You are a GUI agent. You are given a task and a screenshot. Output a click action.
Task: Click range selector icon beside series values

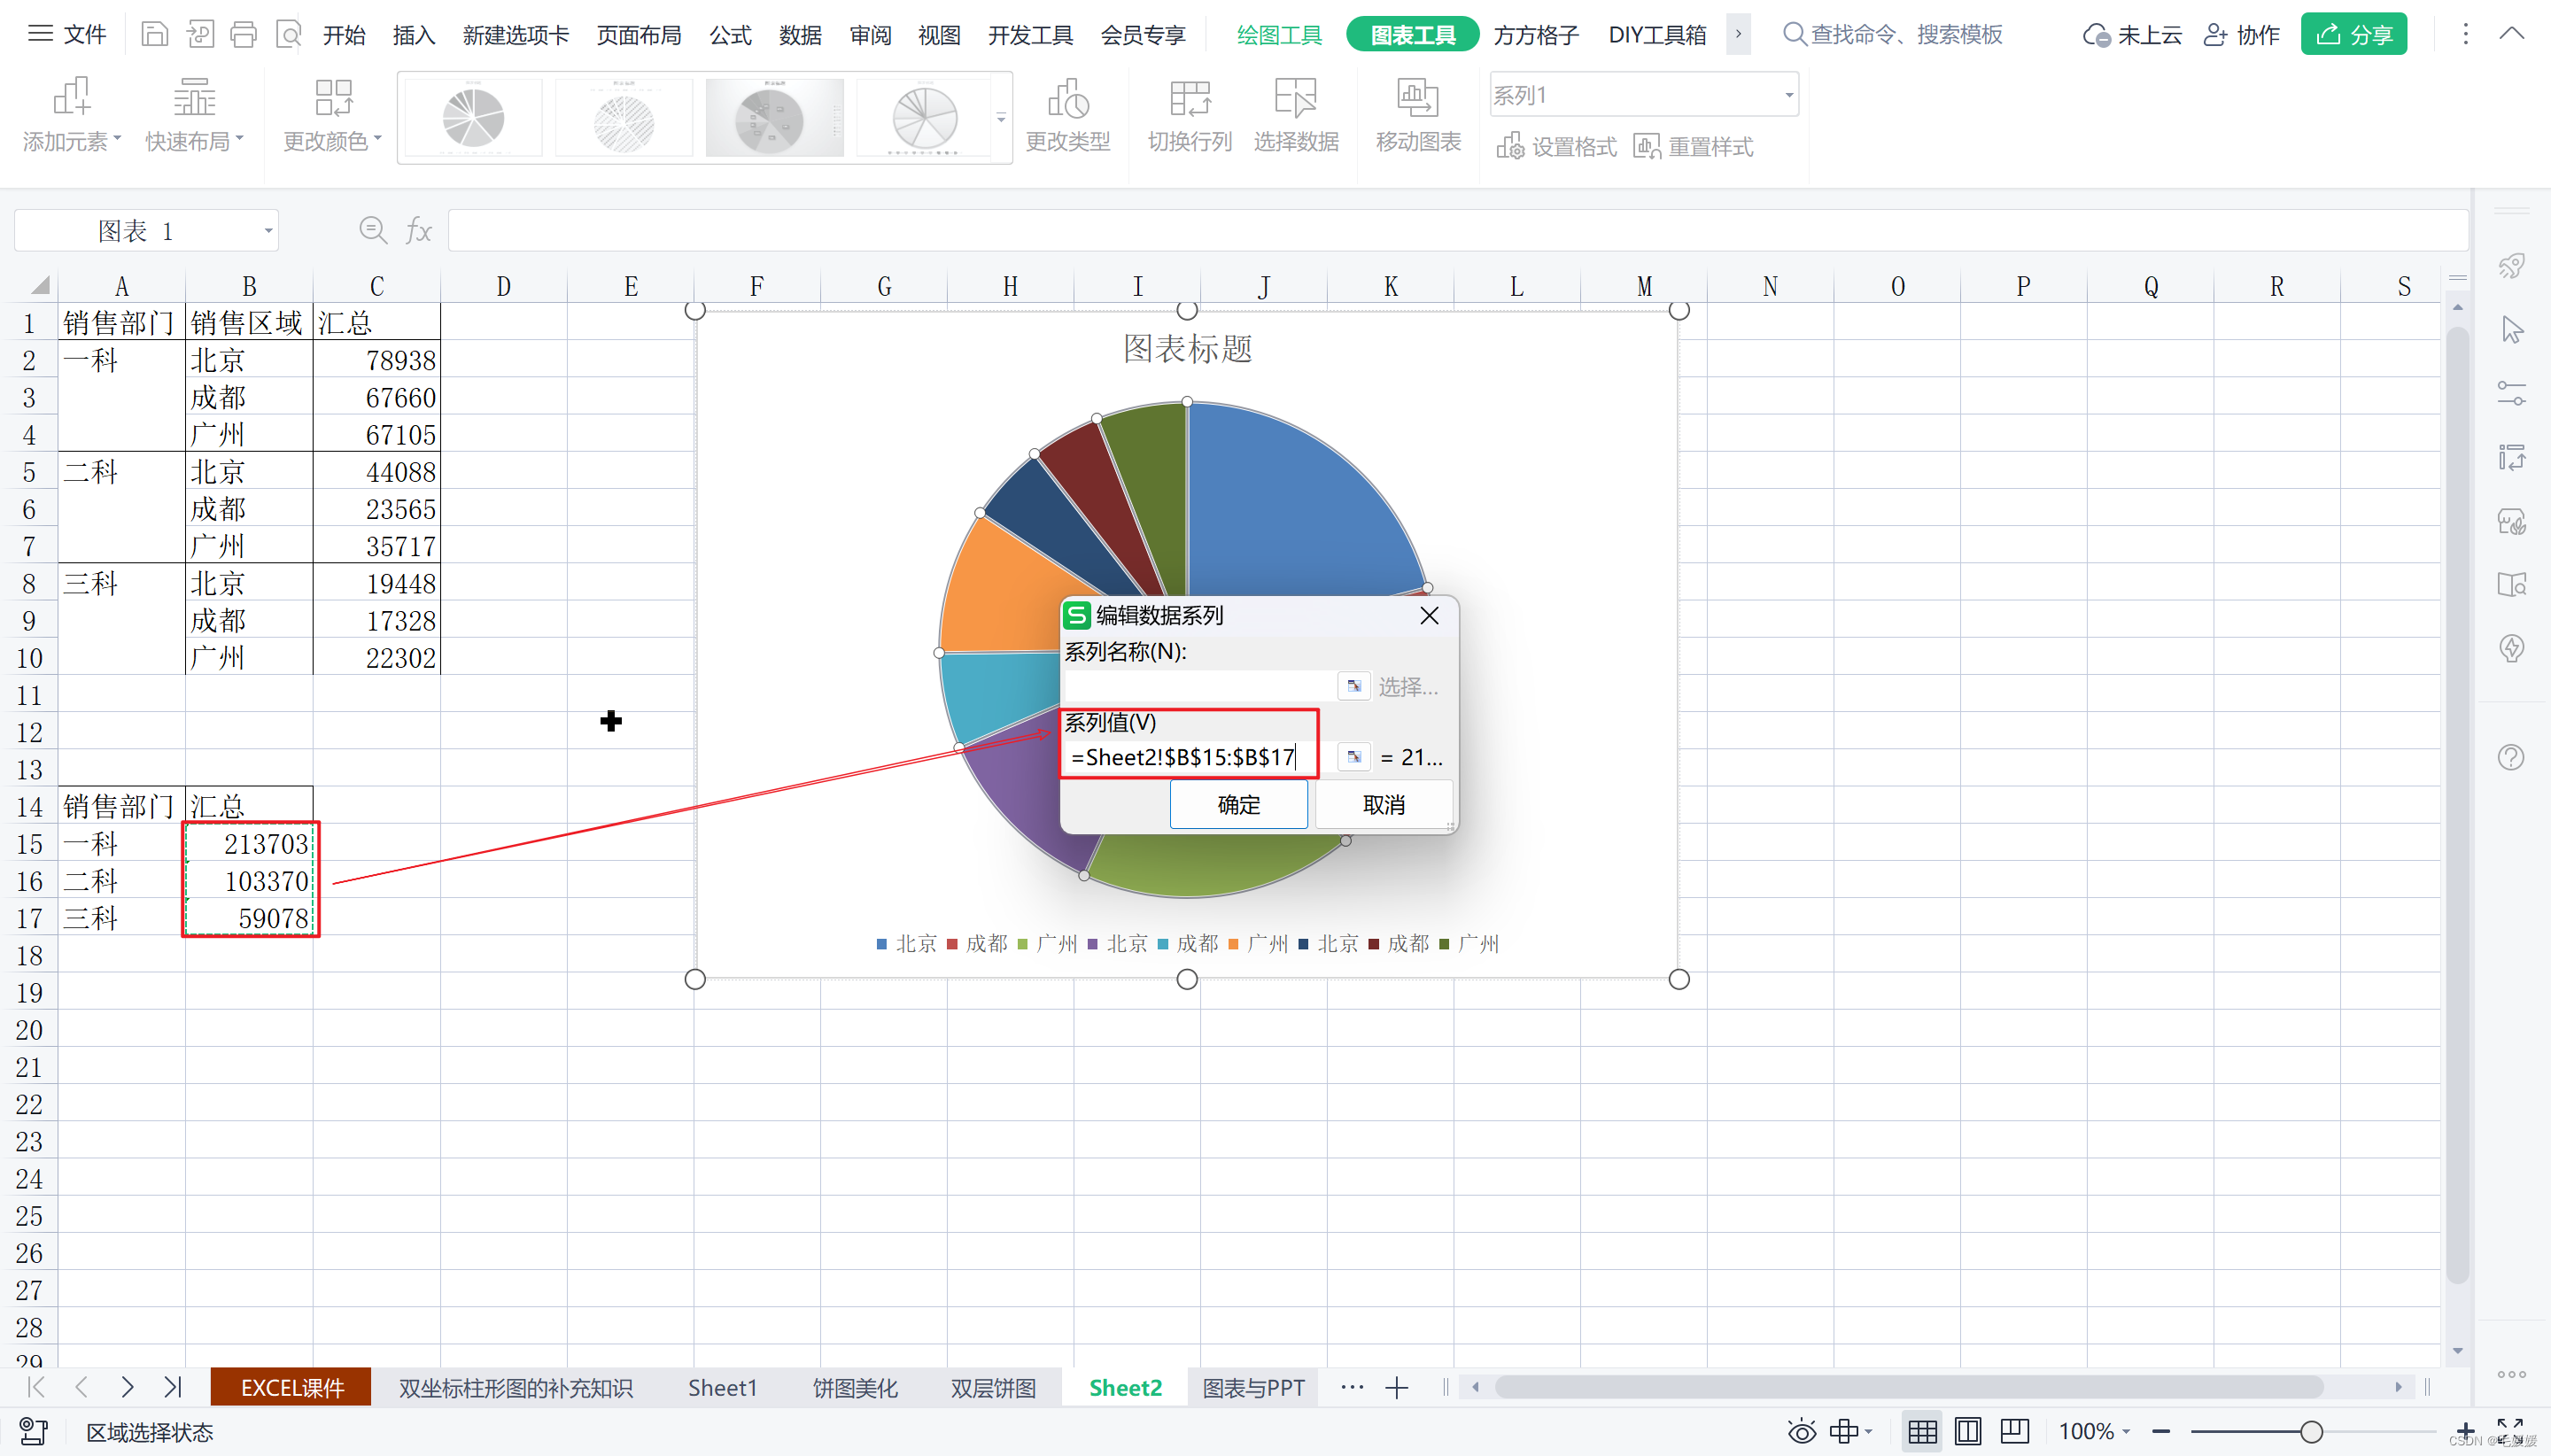1354,757
